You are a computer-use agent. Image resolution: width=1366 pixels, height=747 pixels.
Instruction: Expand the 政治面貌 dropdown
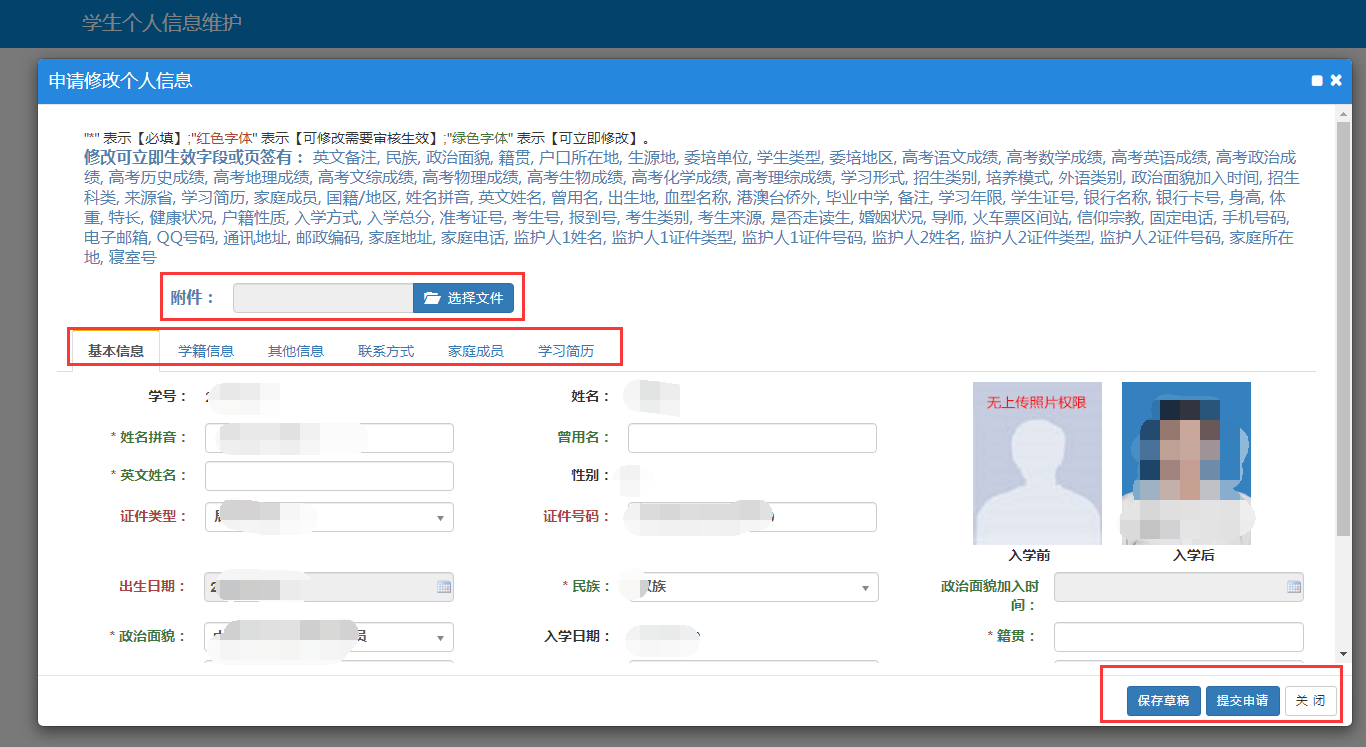tap(440, 637)
